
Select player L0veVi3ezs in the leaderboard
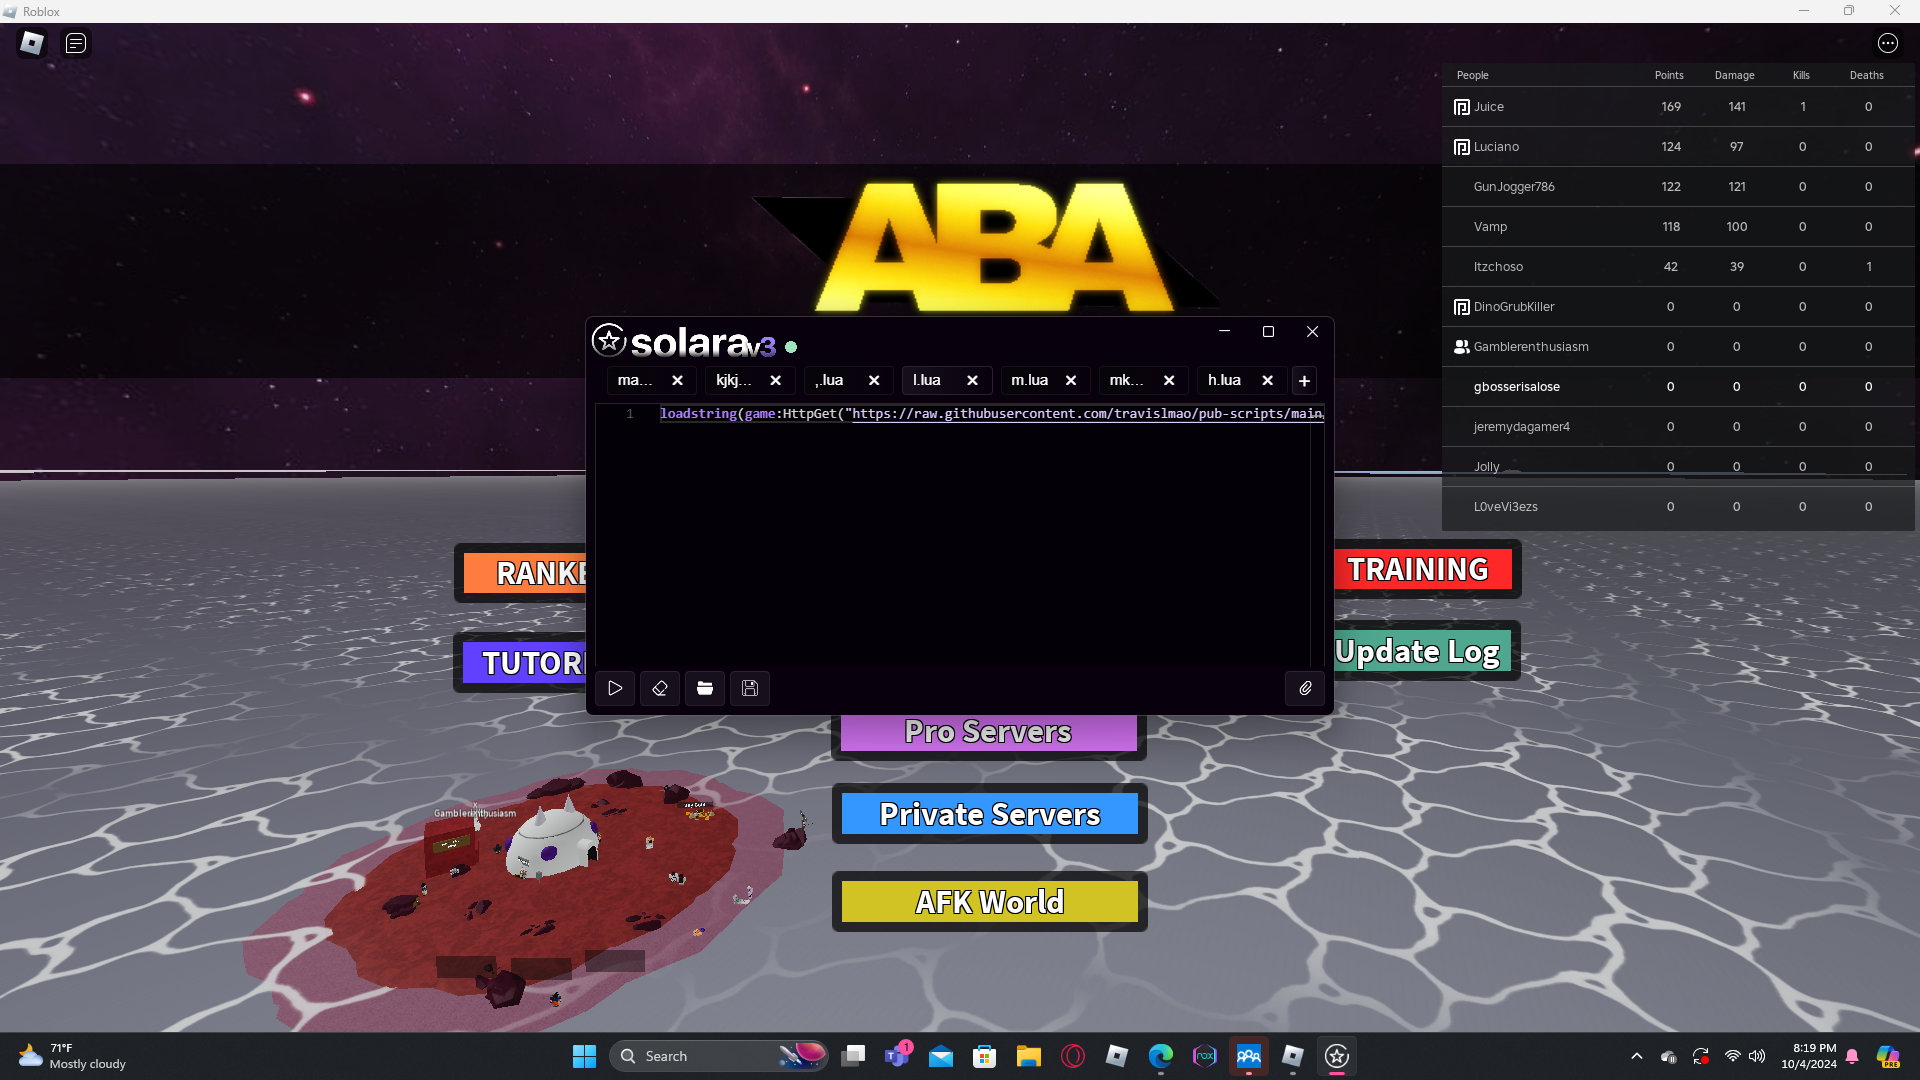point(1678,507)
